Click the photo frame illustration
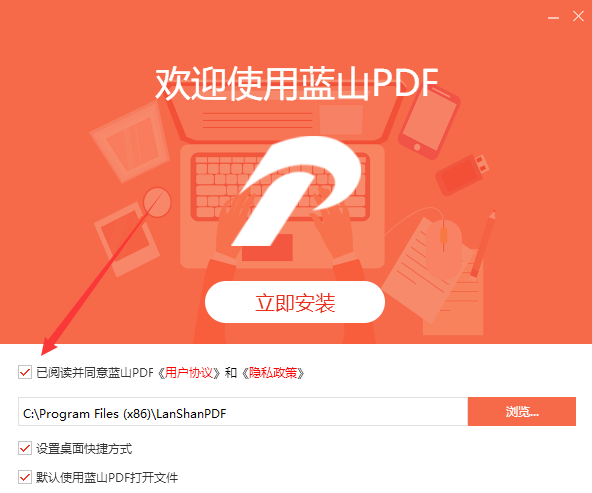The height and width of the screenshot is (493, 592). (x=127, y=239)
